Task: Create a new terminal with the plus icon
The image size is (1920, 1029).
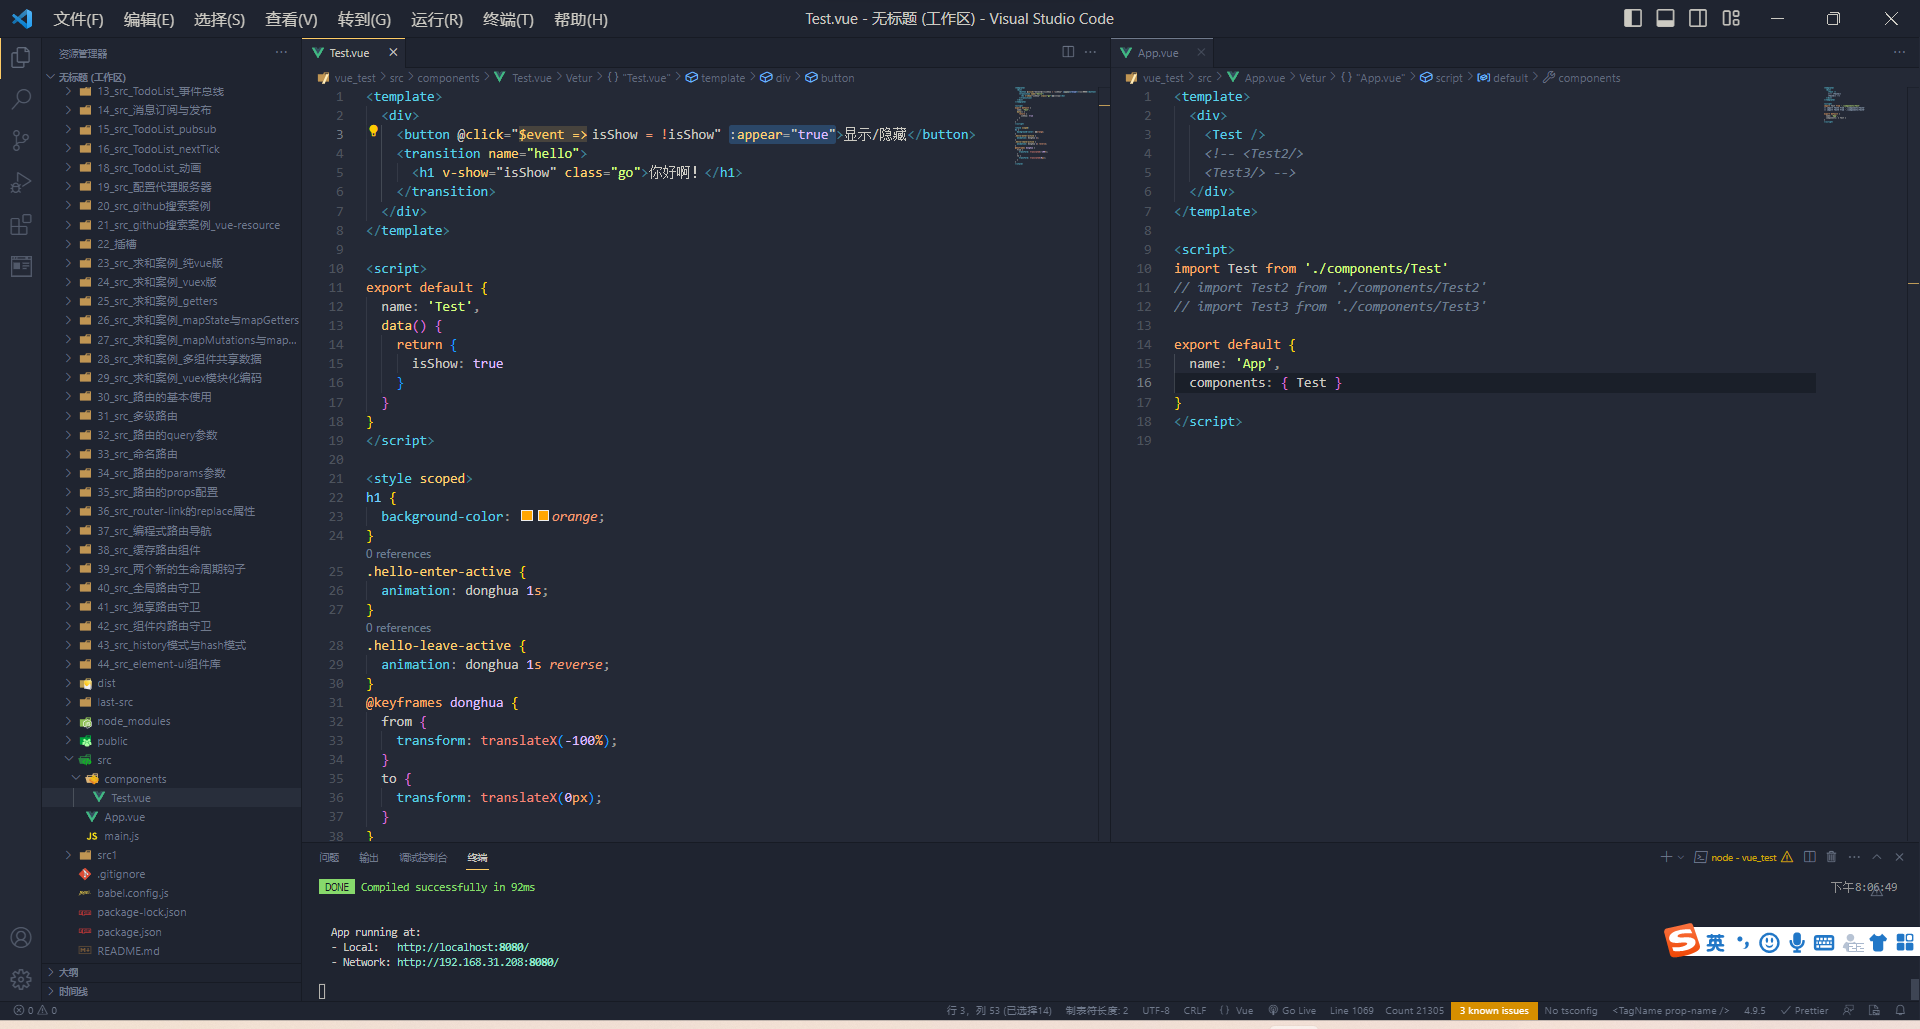Action: 1665,857
